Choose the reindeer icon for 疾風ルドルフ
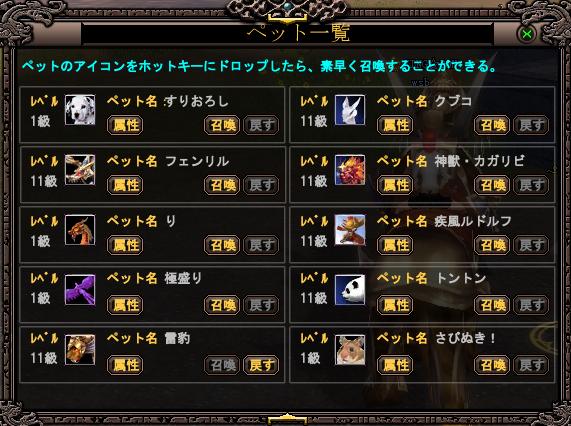Viewport: 571px width, 426px height. (350, 230)
